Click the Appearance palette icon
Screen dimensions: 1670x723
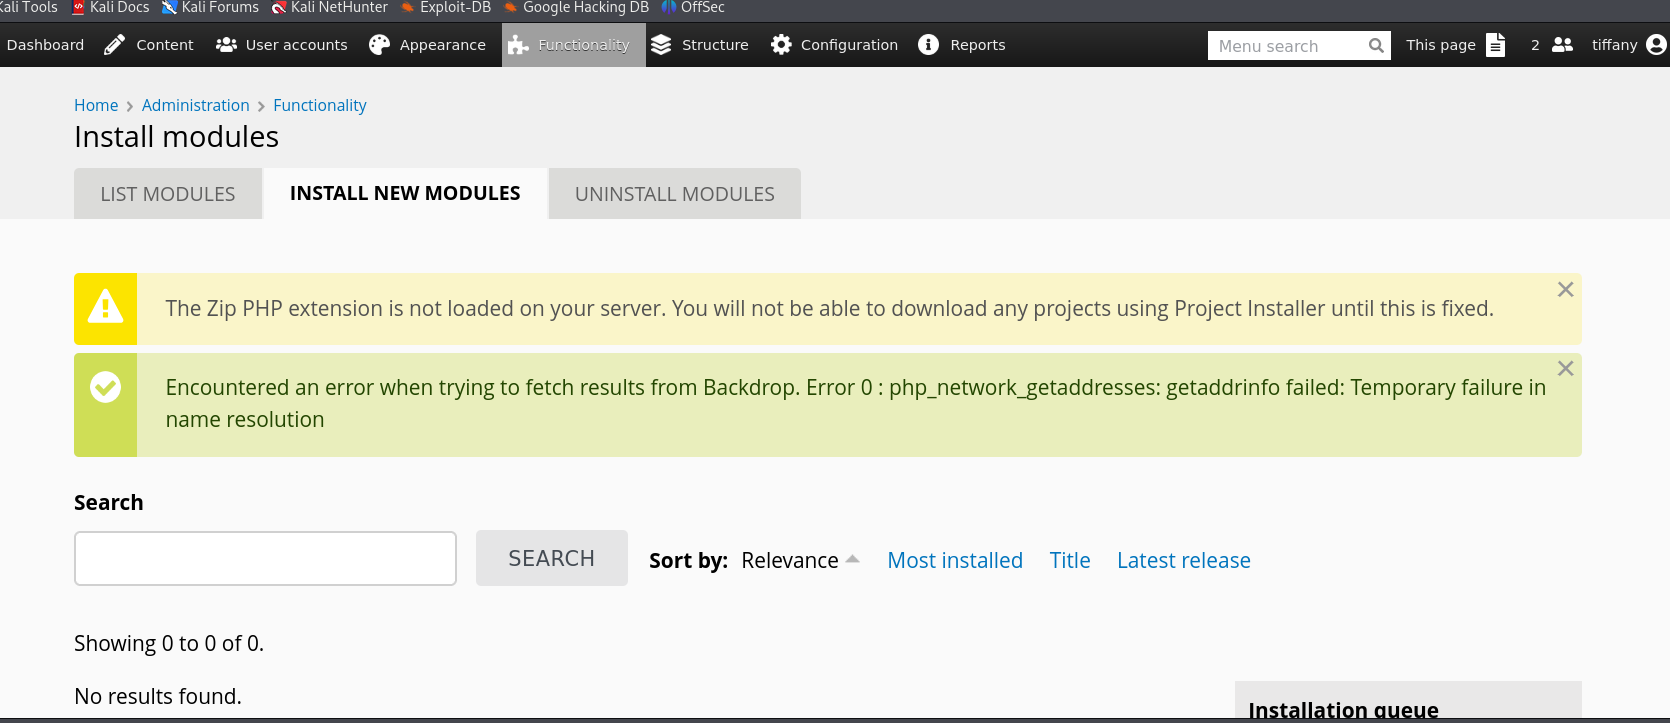click(379, 45)
